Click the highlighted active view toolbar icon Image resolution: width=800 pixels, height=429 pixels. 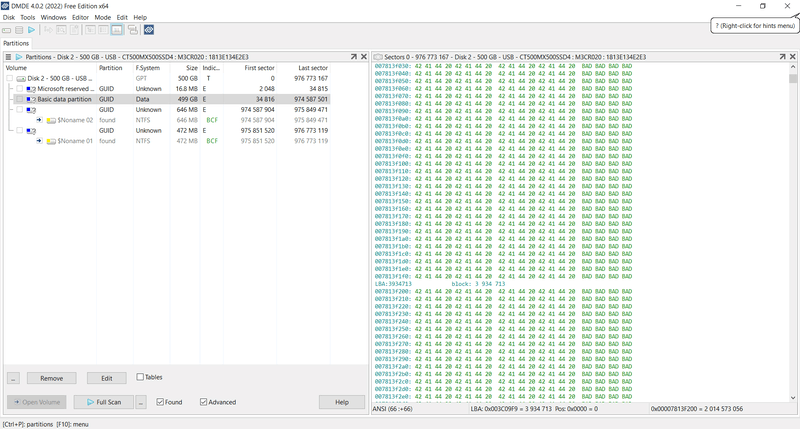[117, 30]
